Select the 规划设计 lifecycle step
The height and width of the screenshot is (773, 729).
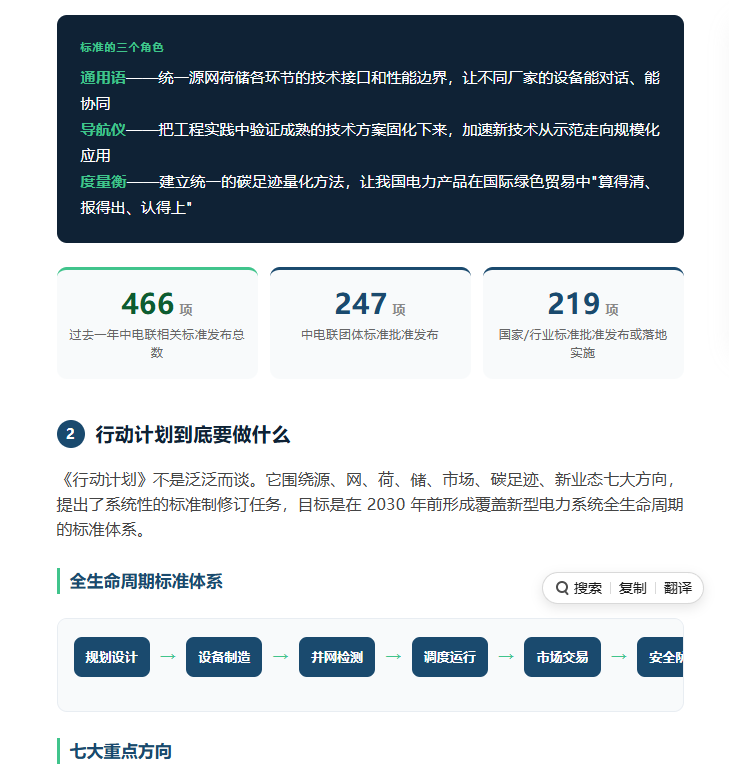(x=112, y=657)
